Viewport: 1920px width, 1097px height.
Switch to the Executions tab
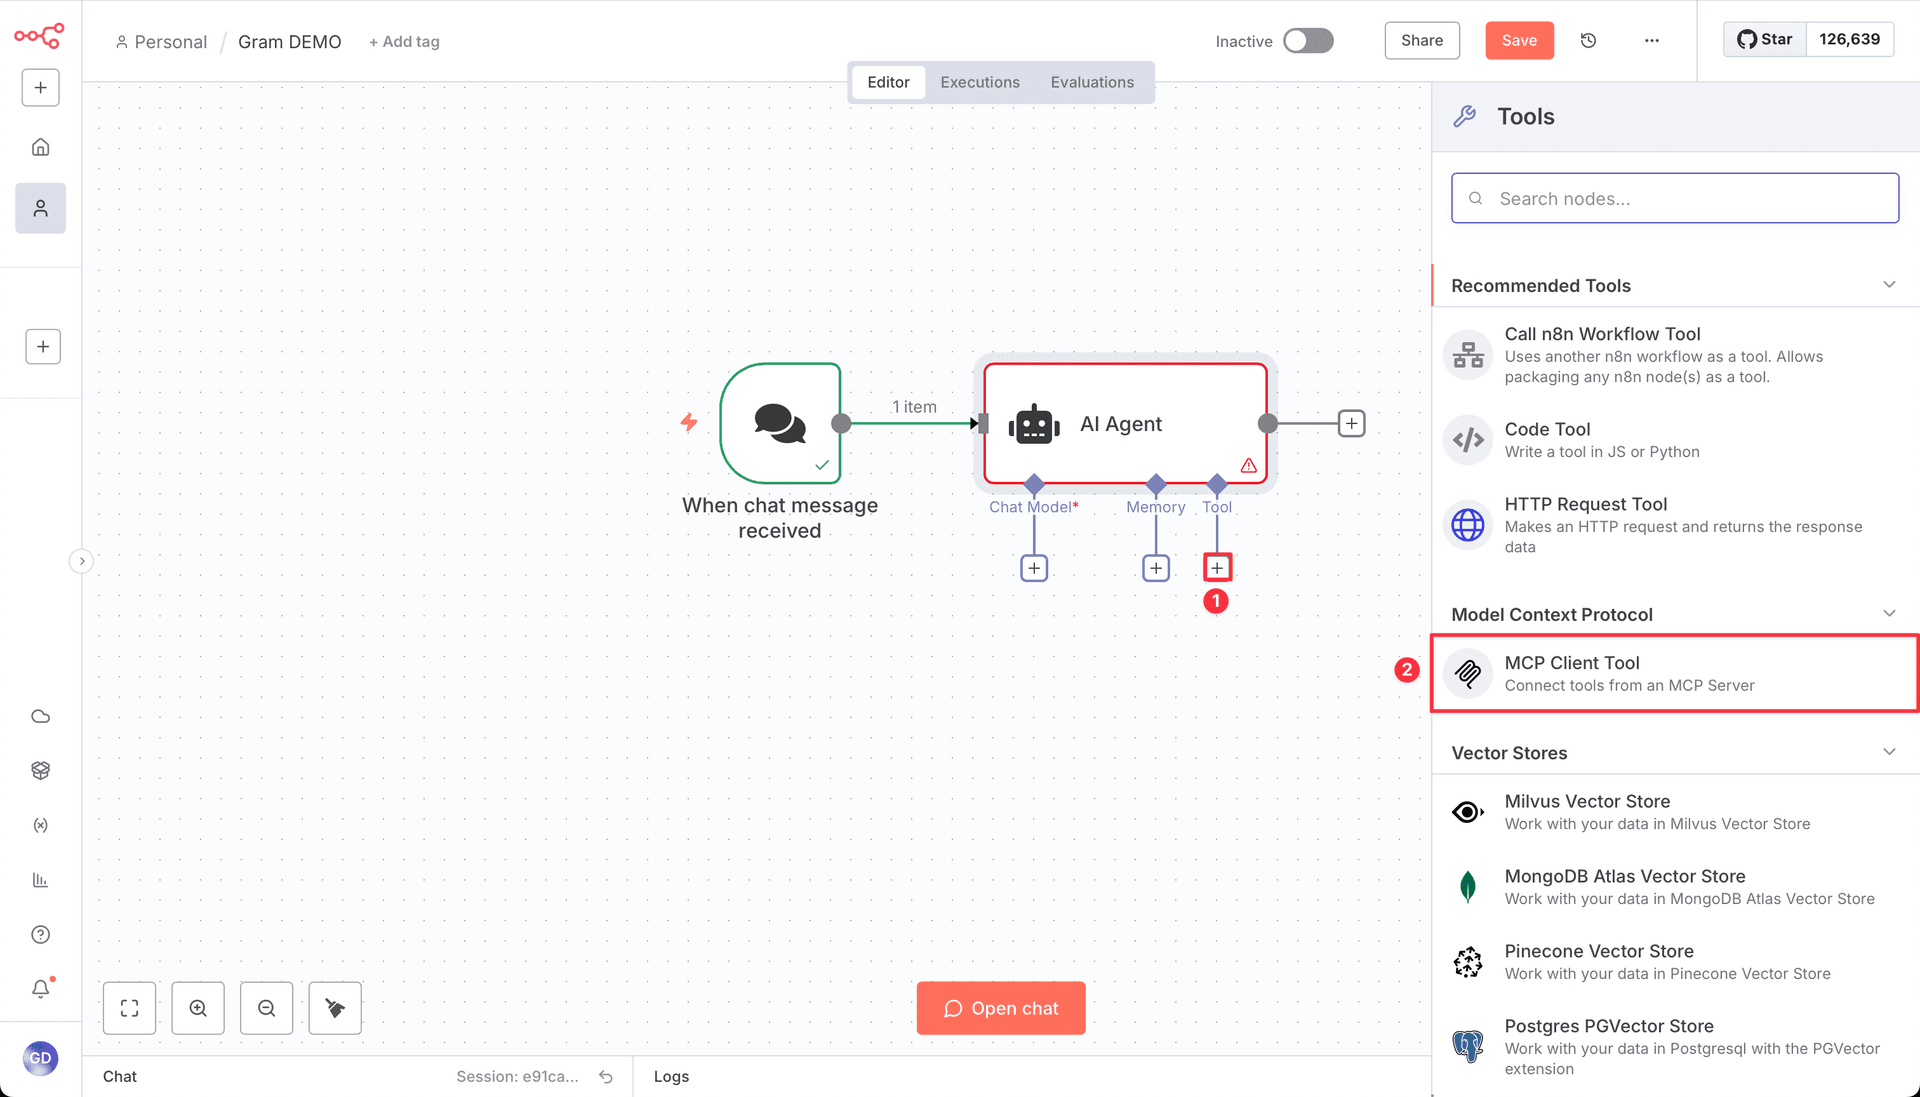[x=979, y=82]
